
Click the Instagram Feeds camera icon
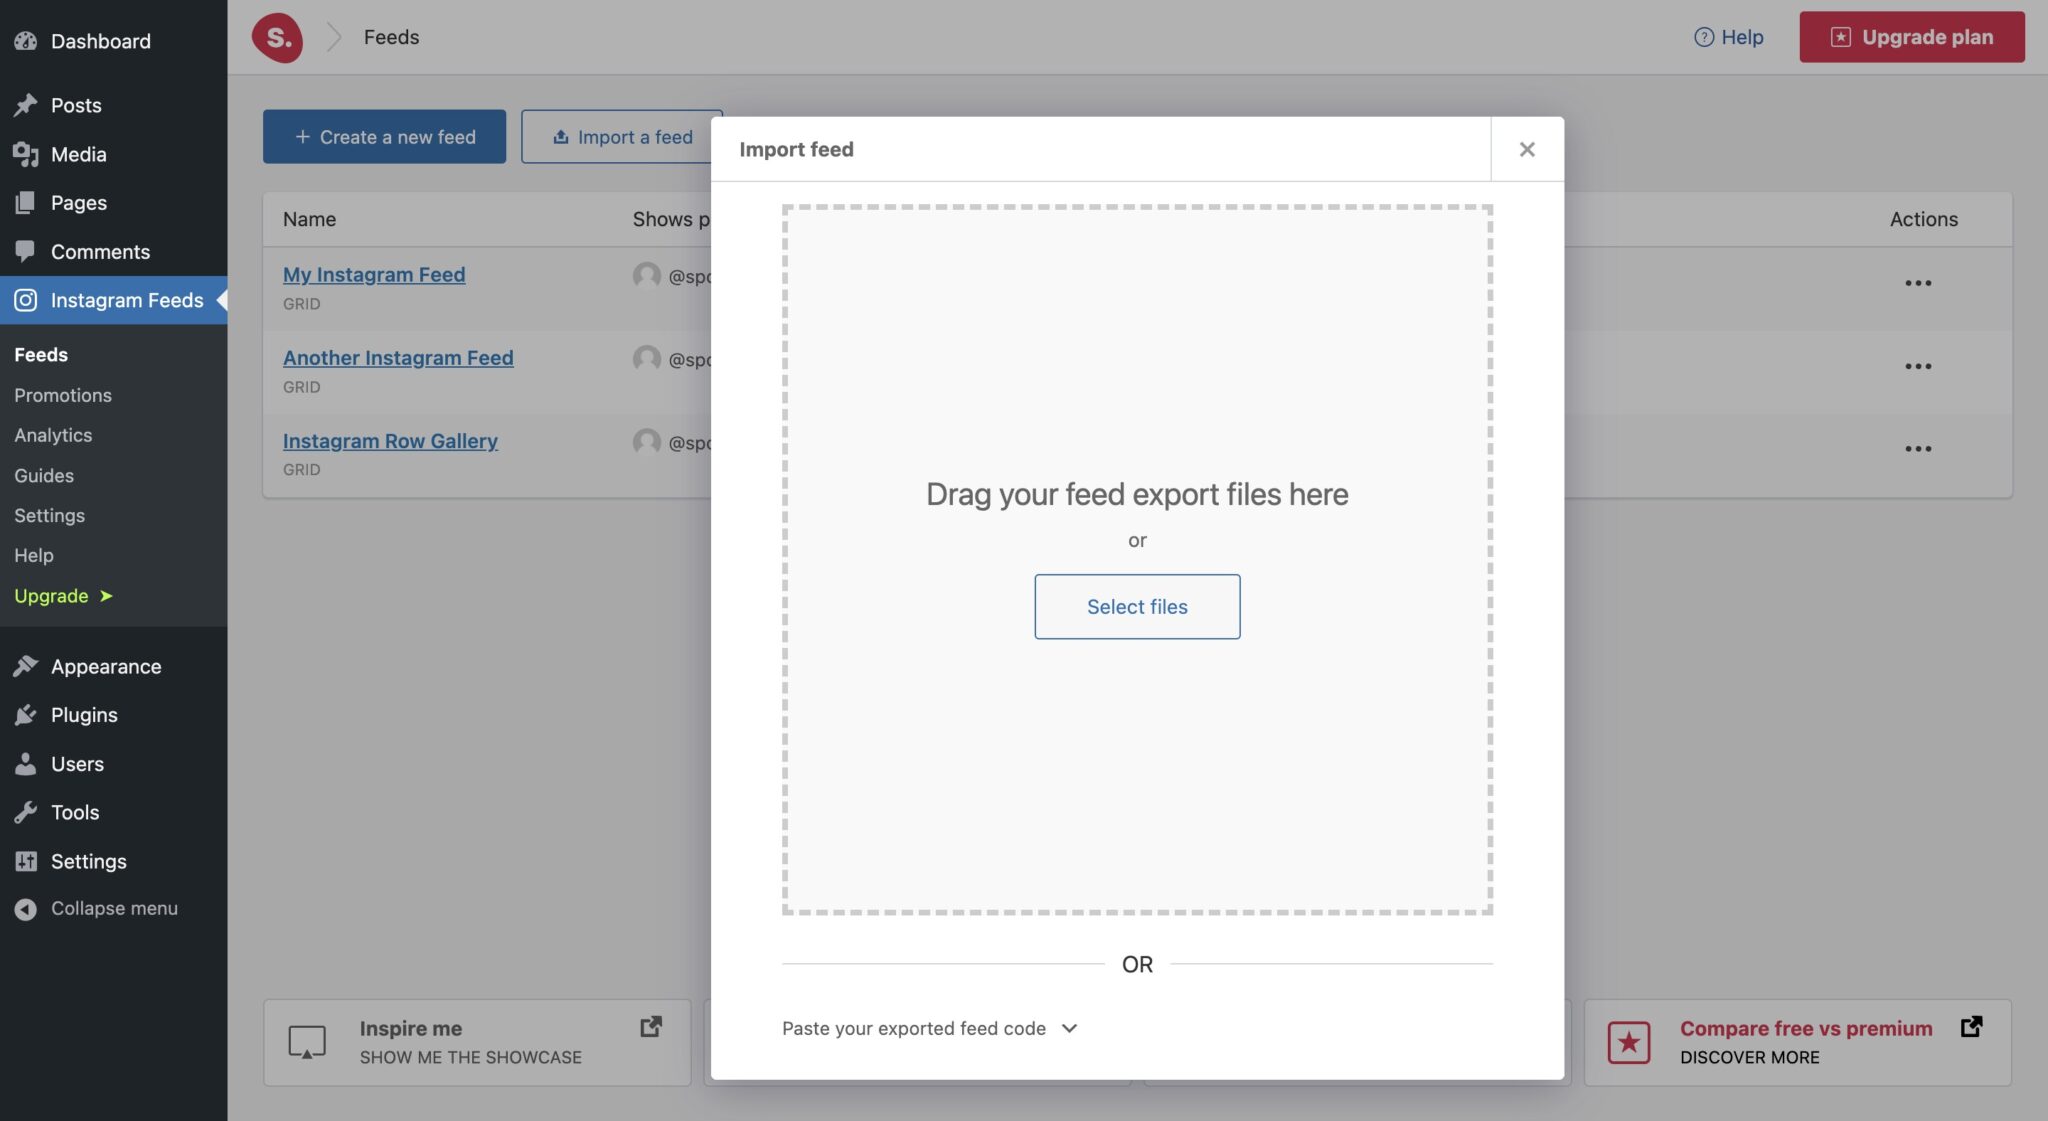point(25,300)
